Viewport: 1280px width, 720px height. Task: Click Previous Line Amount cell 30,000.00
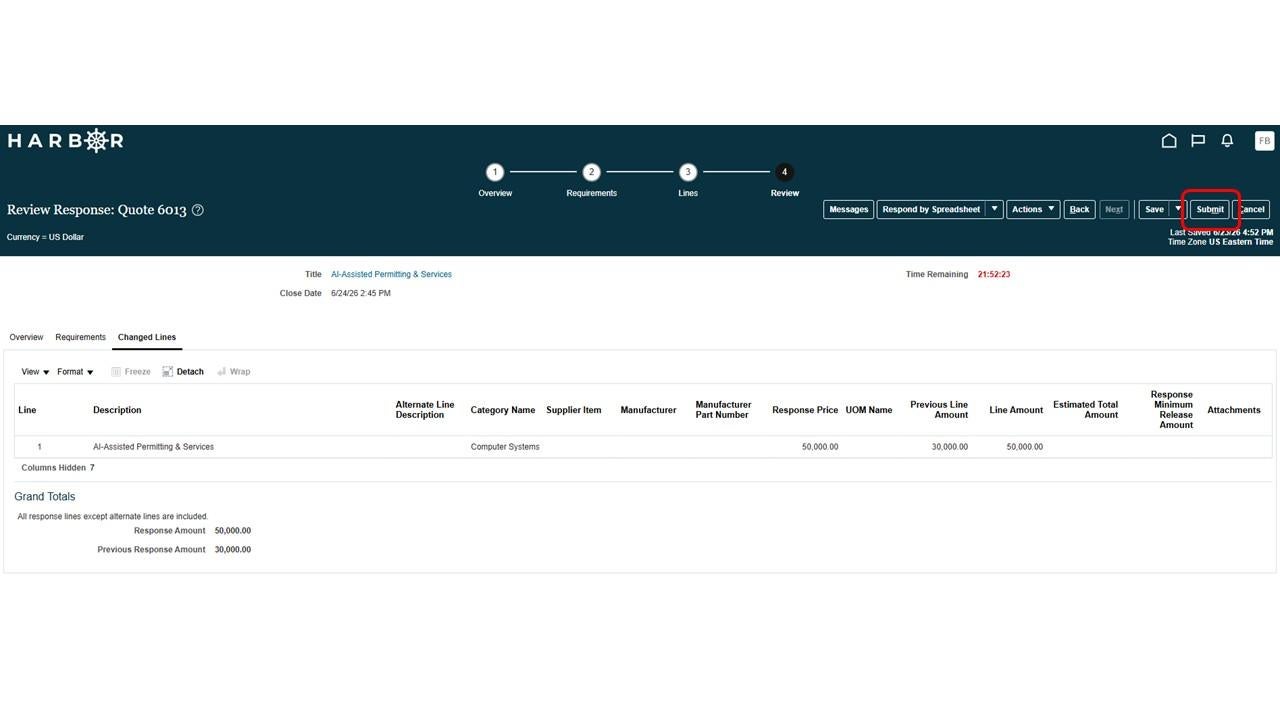(950, 447)
